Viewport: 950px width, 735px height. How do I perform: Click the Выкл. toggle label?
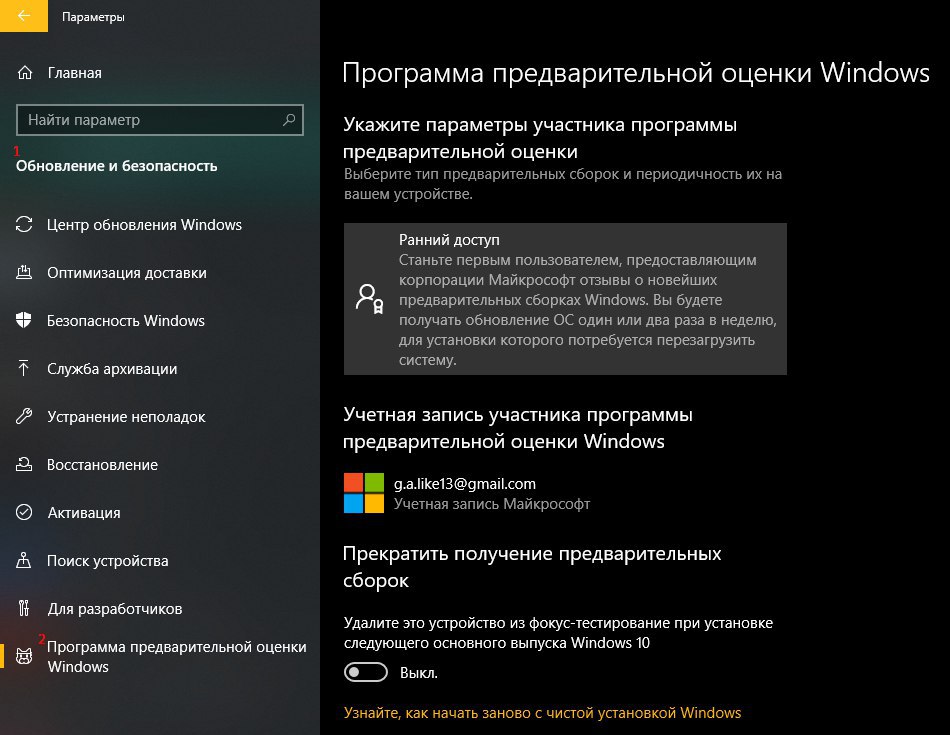(419, 673)
